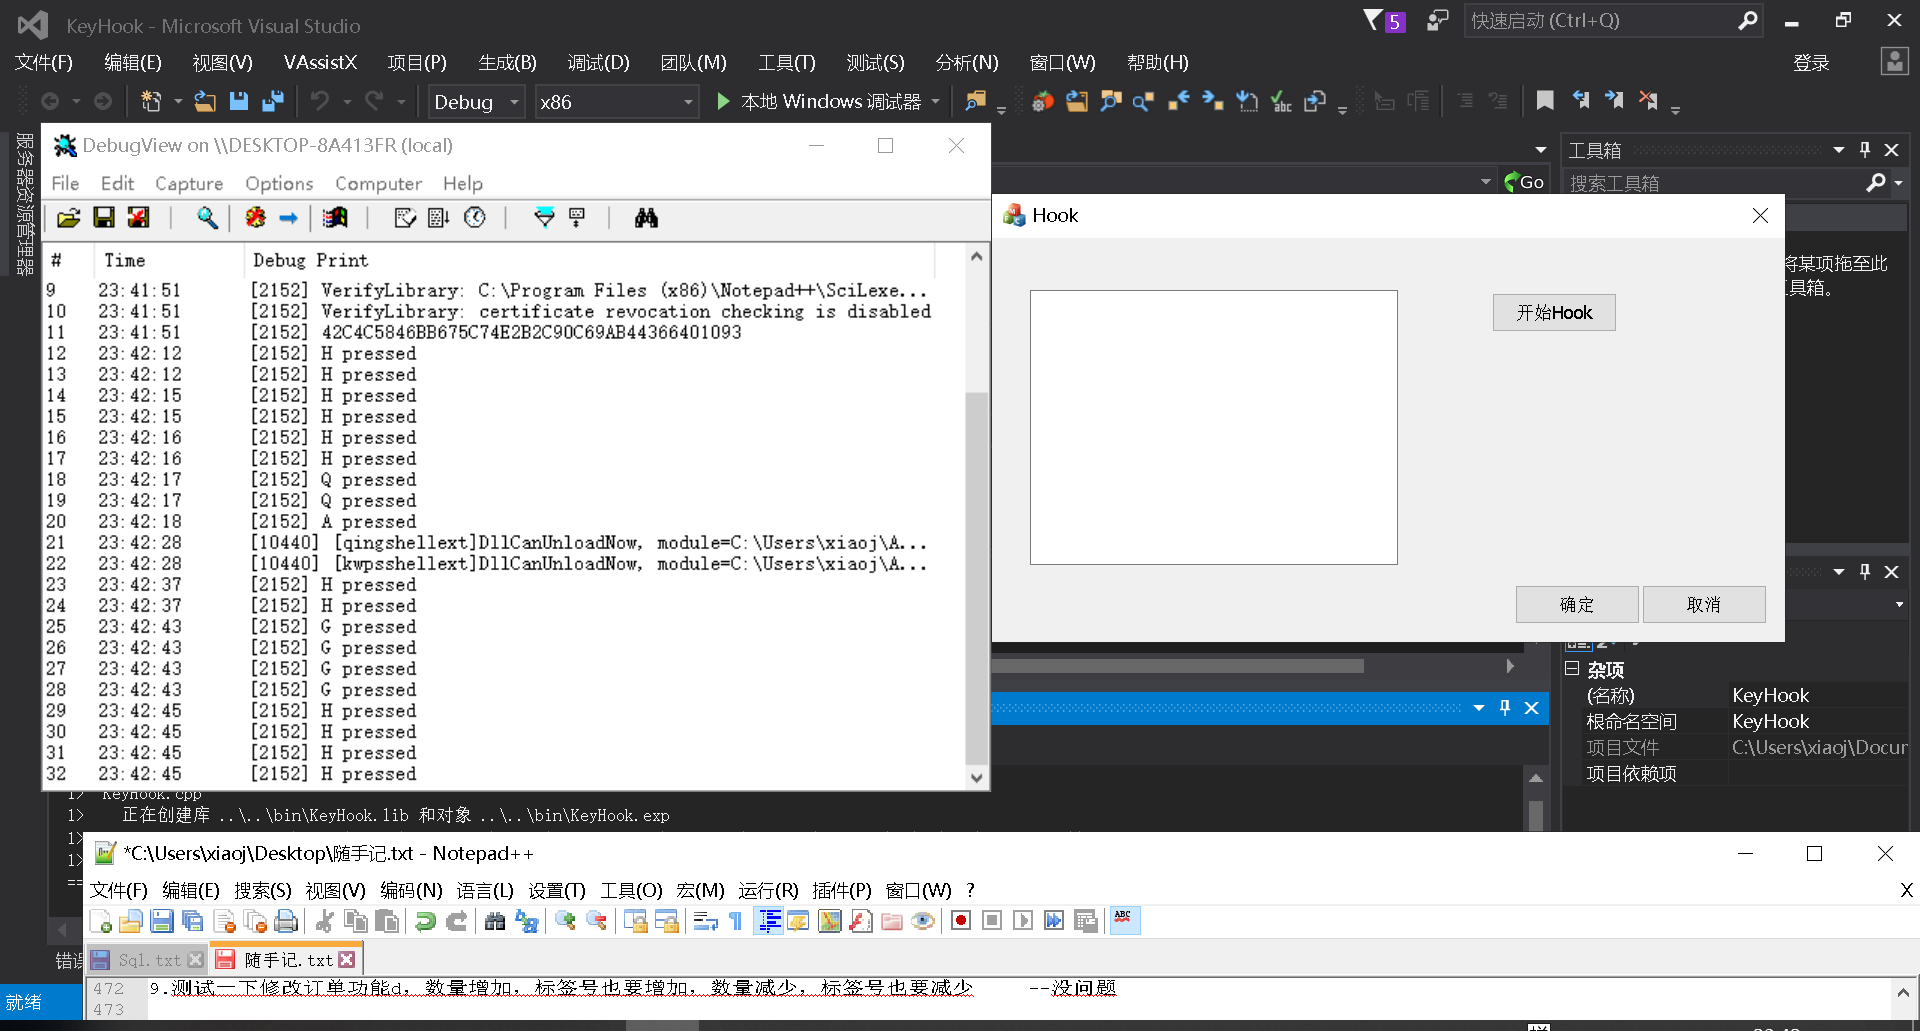
Task: Click Open log file icon in DebugView
Action: tap(68, 218)
